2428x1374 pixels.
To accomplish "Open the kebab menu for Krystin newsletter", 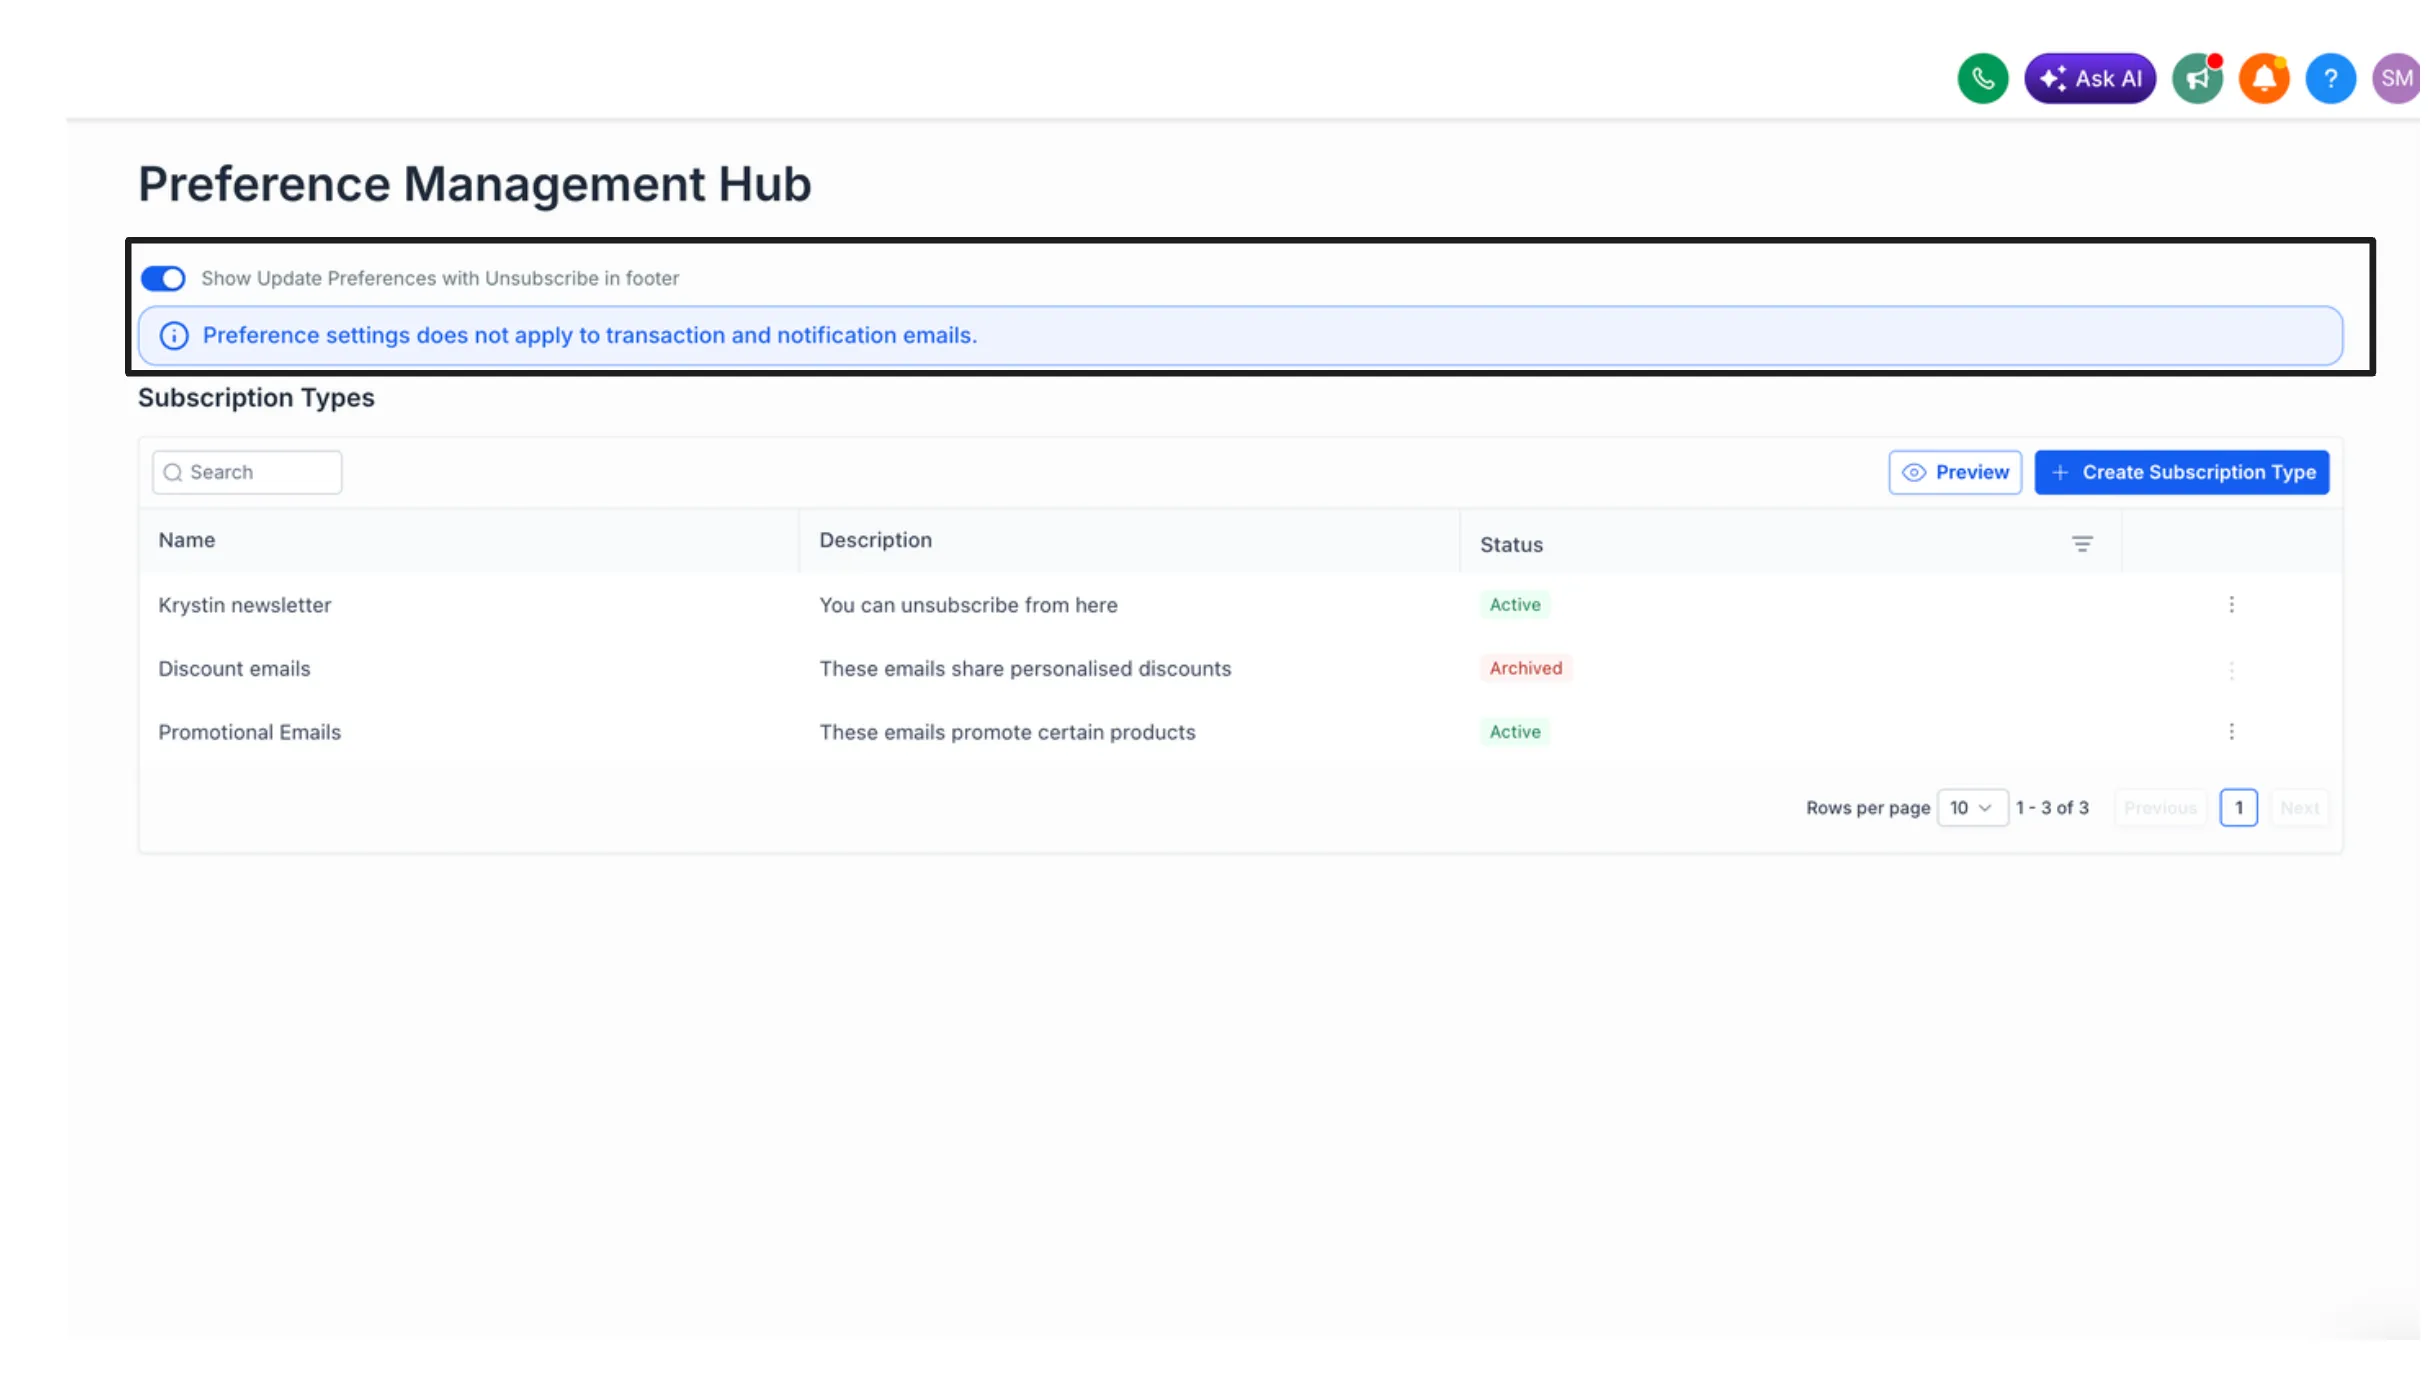I will [2232, 604].
